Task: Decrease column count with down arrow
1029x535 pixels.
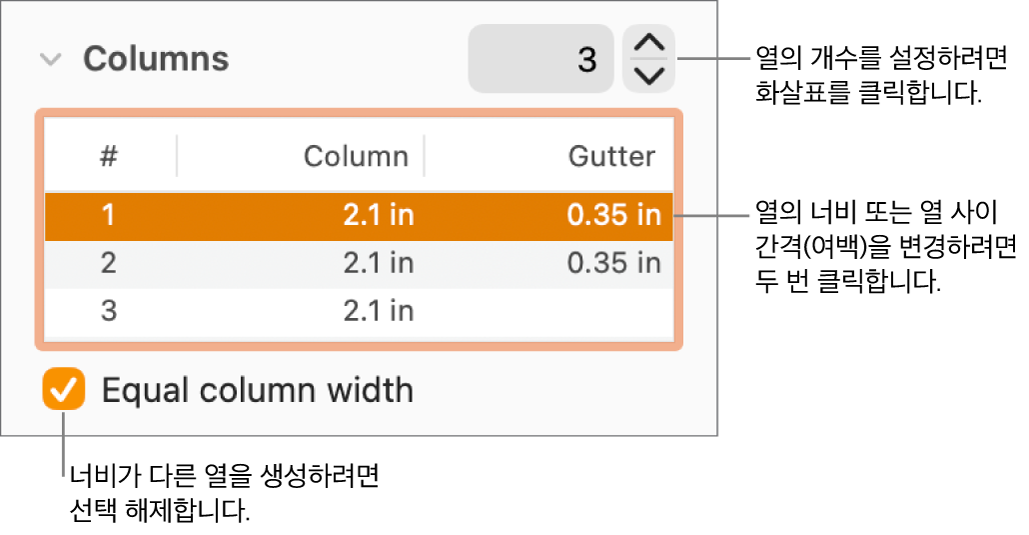Action: click(649, 75)
